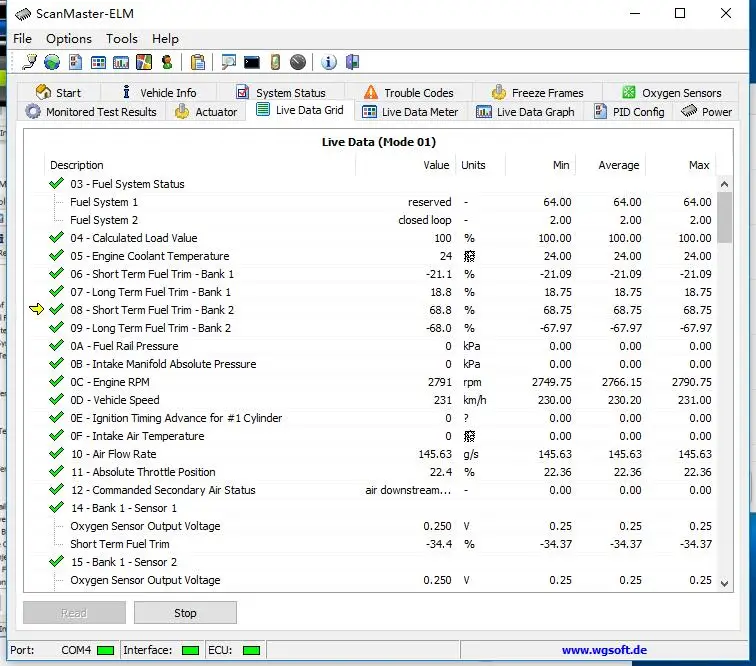Viewport: 756px width, 666px height.
Task: Click the person figure toolbar icon
Action: 167,62
